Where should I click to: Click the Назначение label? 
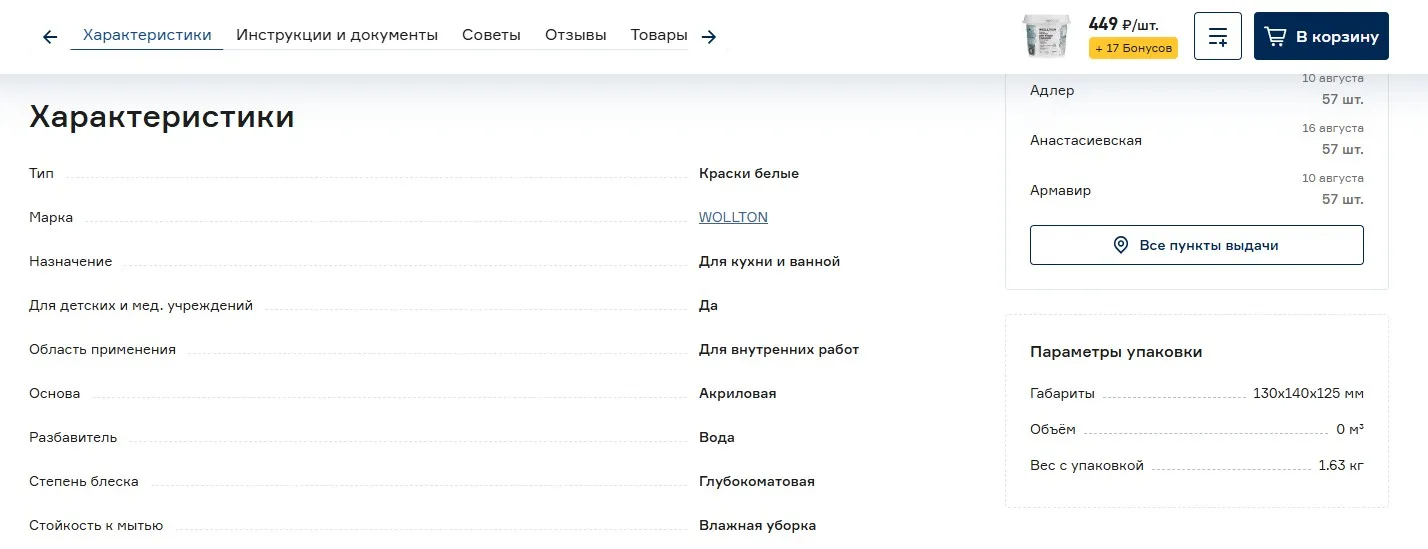(71, 261)
